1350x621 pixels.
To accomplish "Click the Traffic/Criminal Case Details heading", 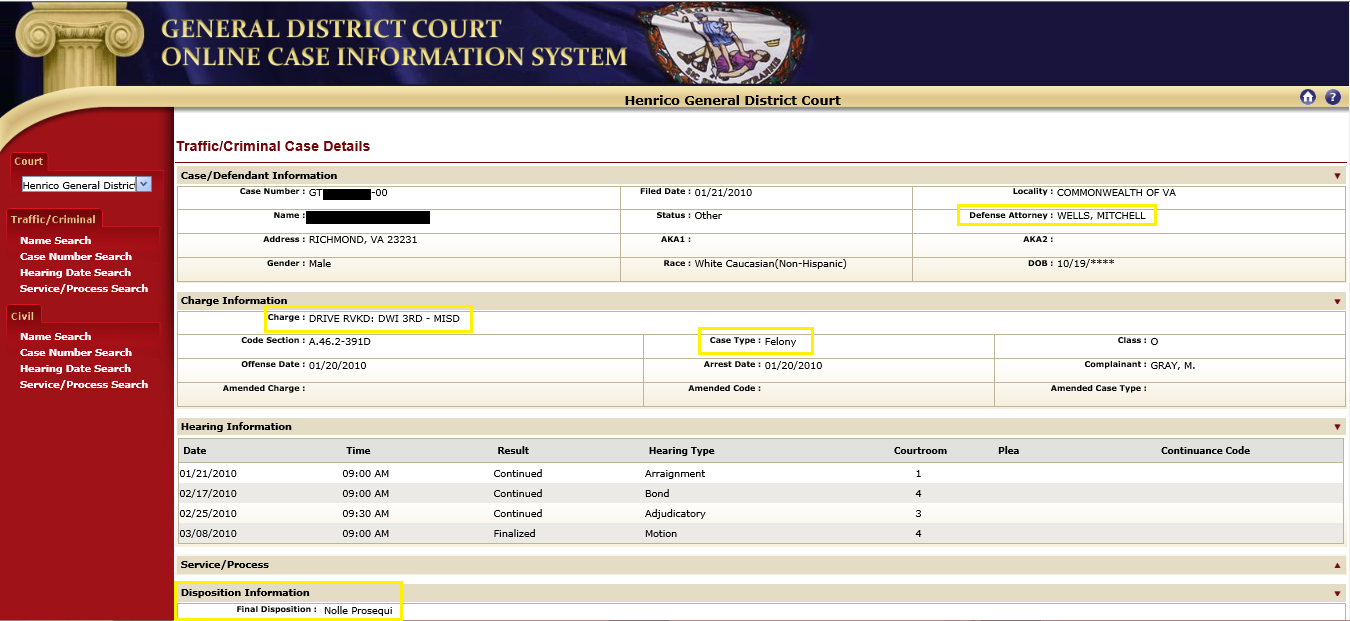I will (273, 146).
